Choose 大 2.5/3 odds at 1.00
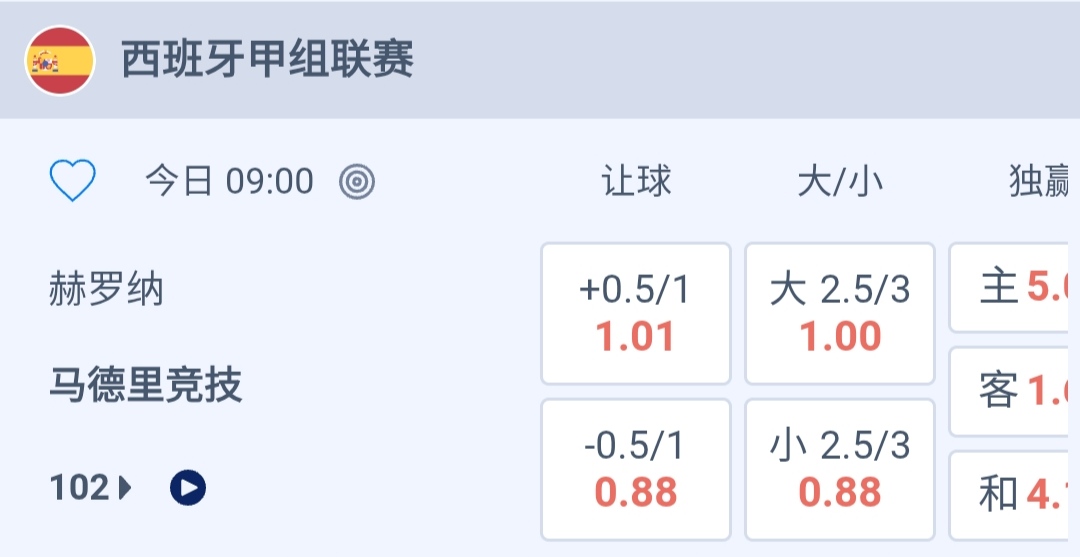 [x=840, y=313]
